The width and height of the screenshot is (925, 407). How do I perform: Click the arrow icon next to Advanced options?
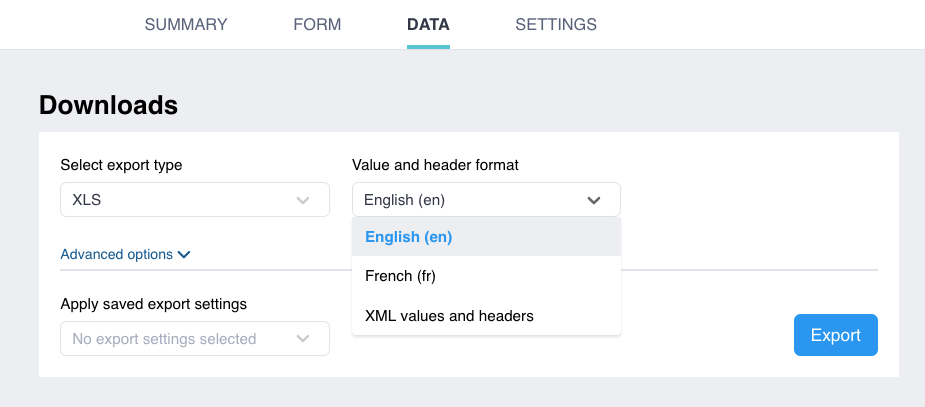click(x=184, y=255)
